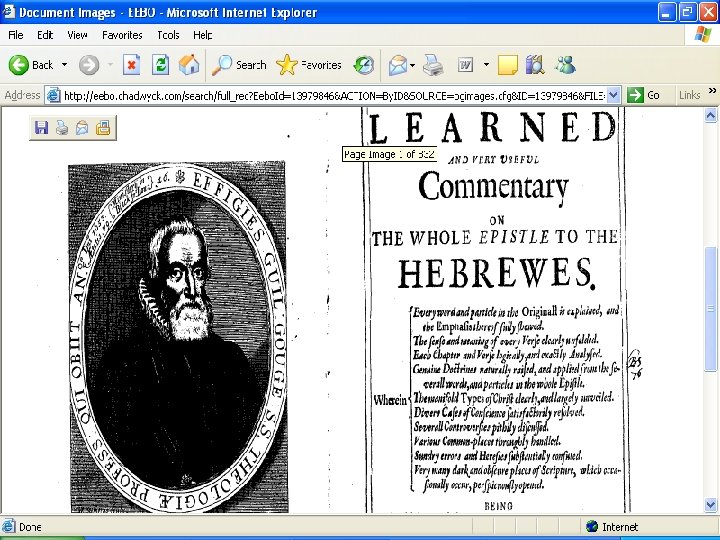This screenshot has width=720, height=540.
Task: Open the Mail envelope icon
Action: pos(398,65)
